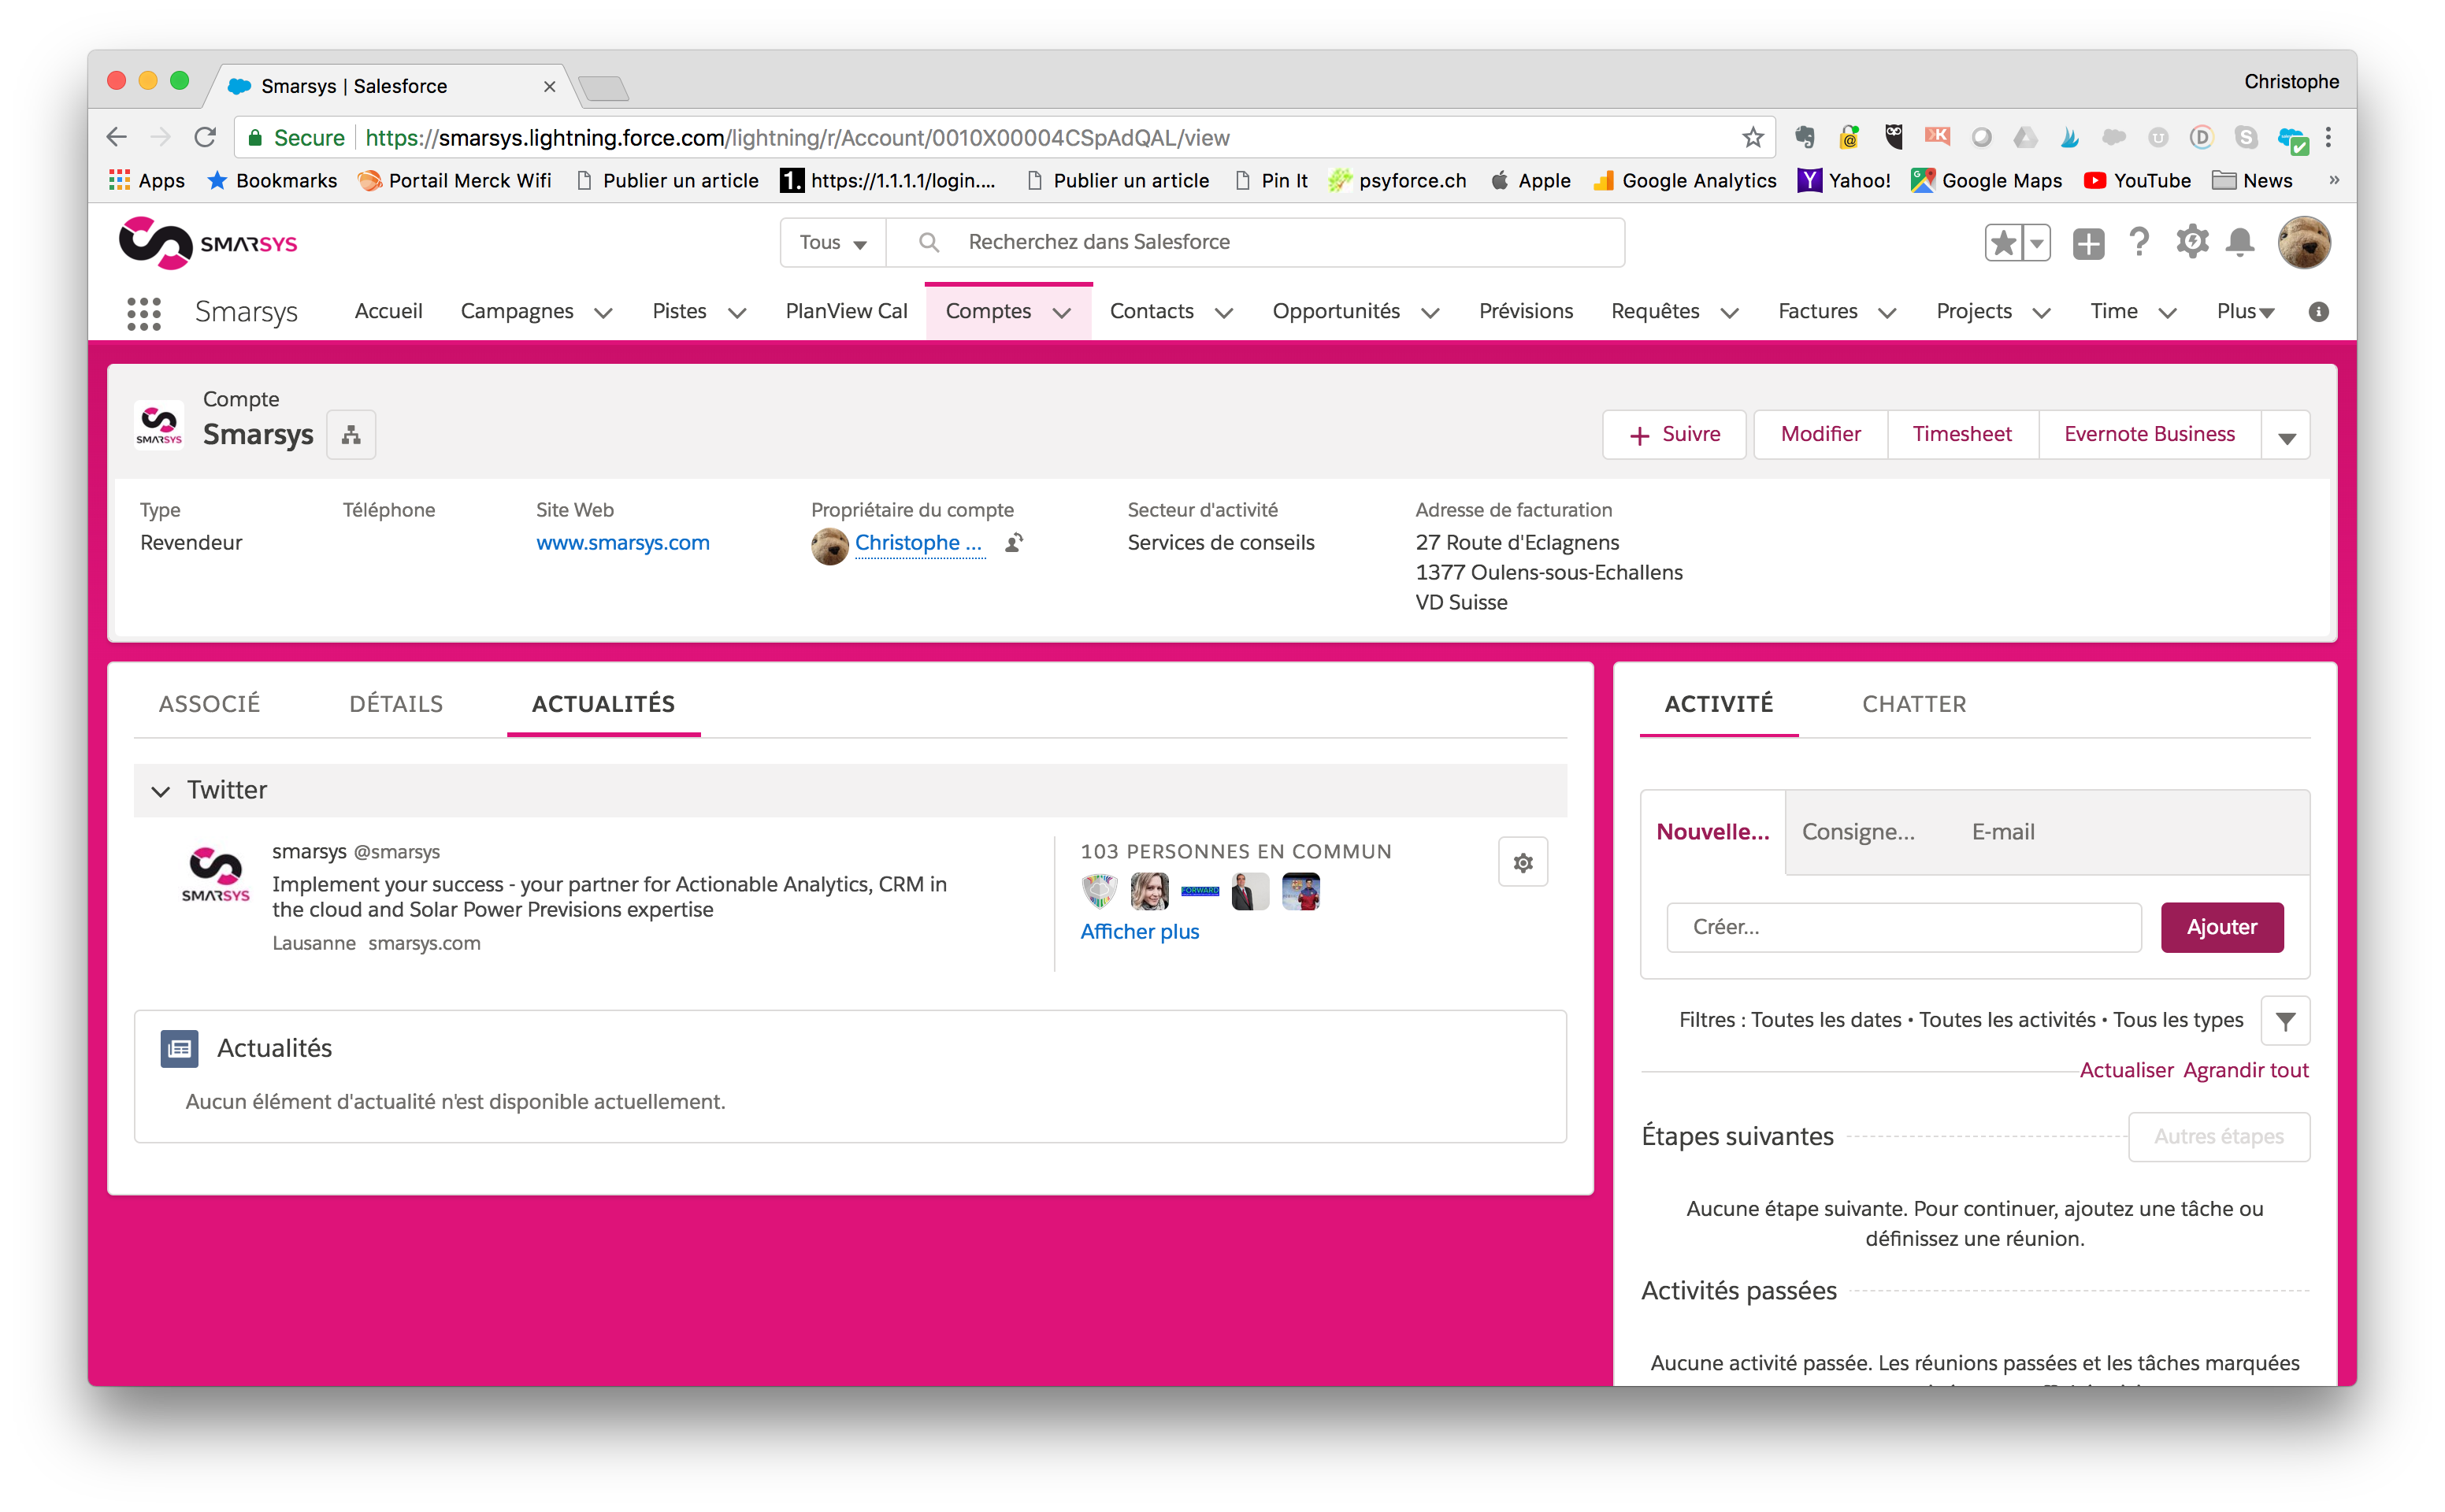Click the user profile avatar
Screen dimensions: 2445x1512
tap(2303, 243)
